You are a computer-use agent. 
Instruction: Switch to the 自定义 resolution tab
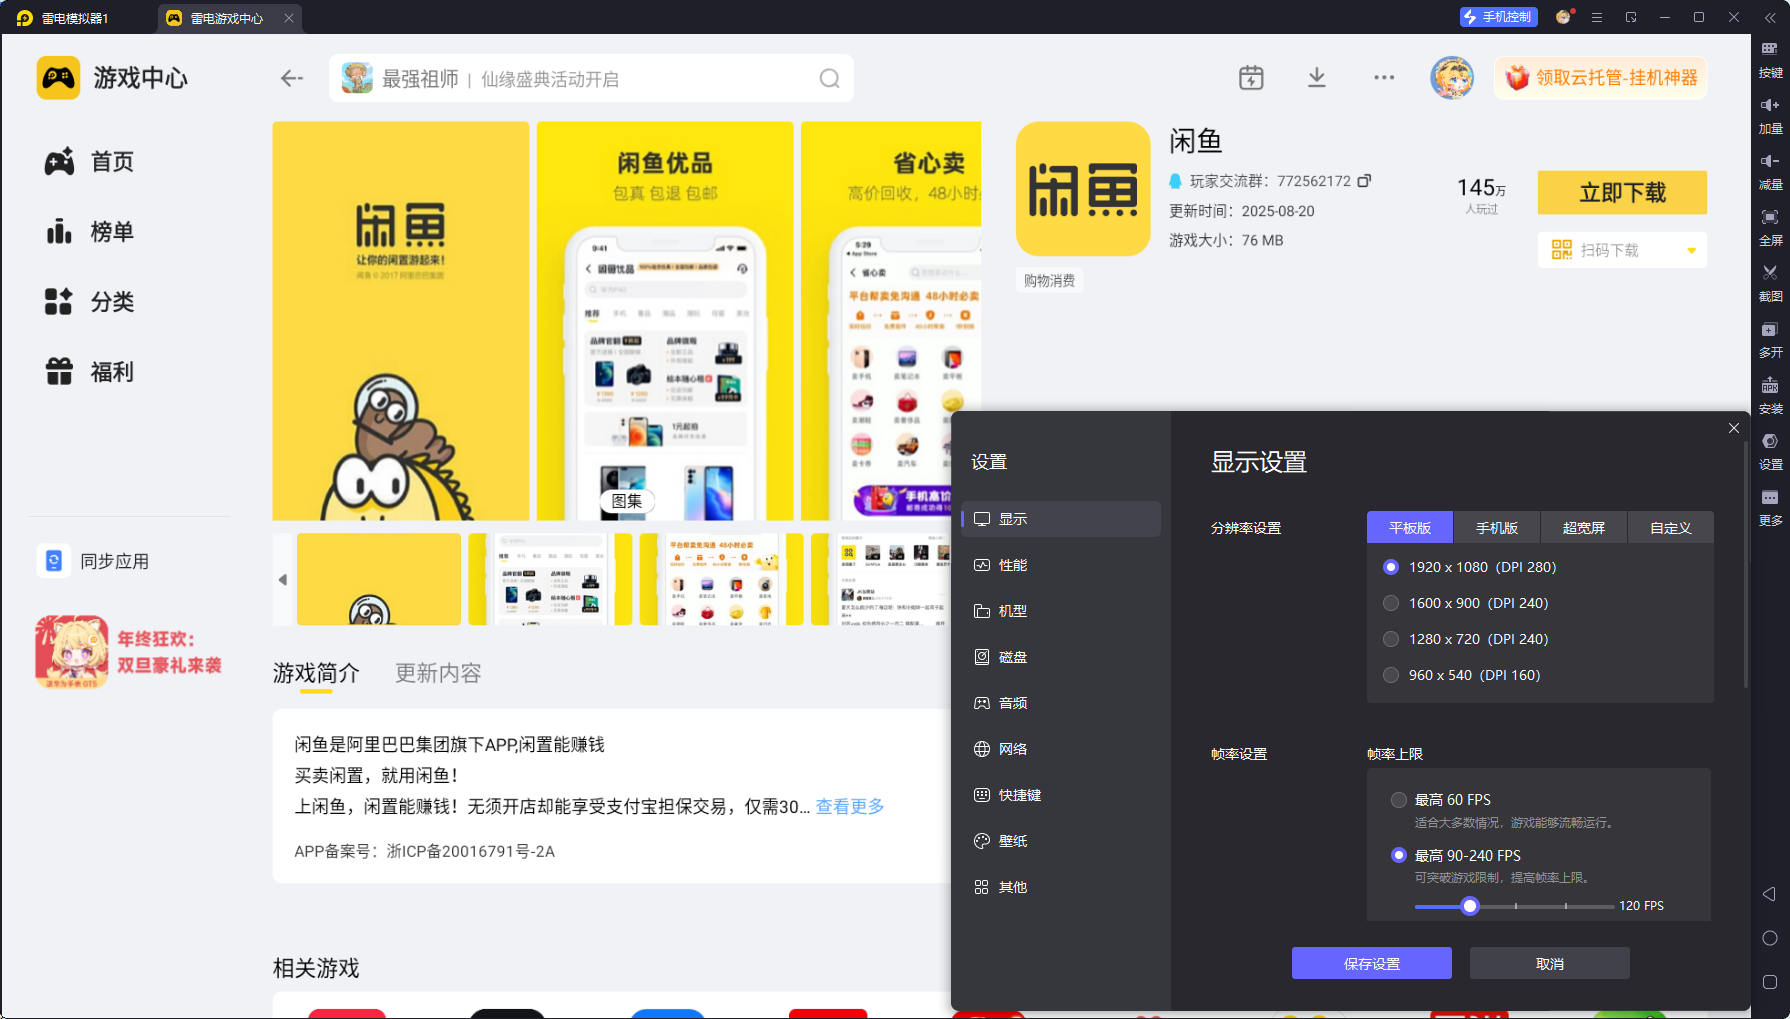[1671, 528]
